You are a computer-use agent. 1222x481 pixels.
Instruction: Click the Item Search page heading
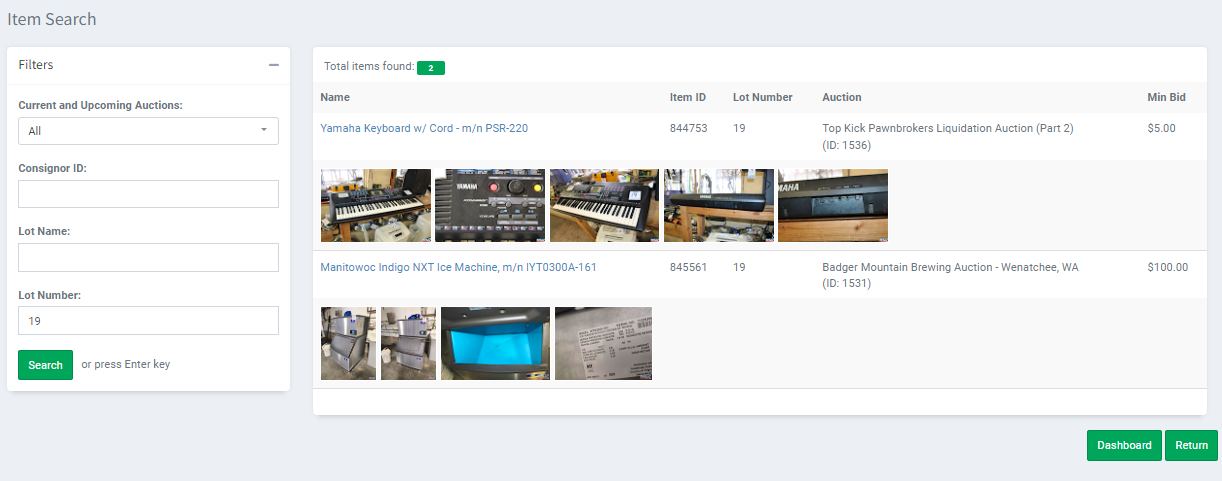(x=52, y=19)
